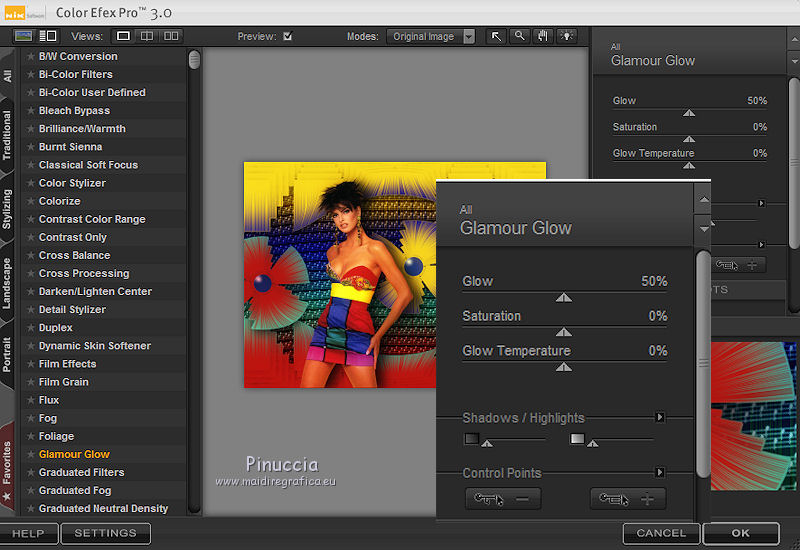Click the OK button
This screenshot has height=550, width=800.
point(740,533)
